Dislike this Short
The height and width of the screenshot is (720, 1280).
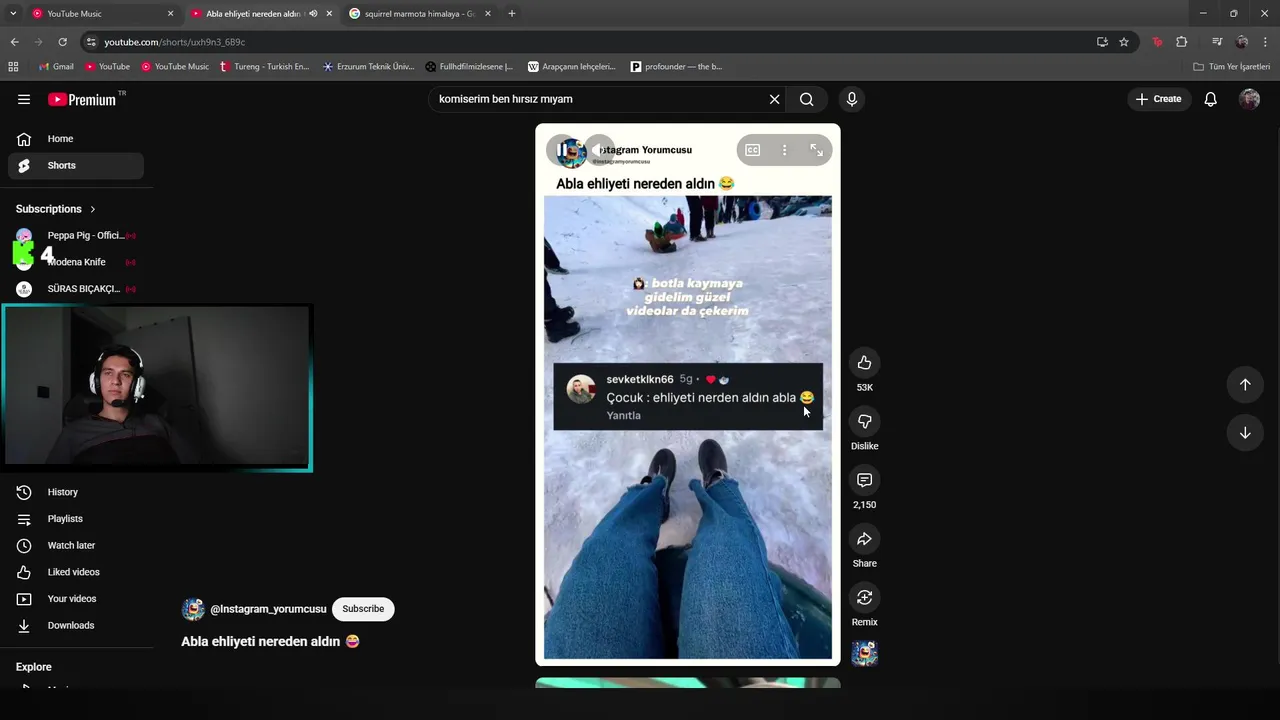pos(865,421)
